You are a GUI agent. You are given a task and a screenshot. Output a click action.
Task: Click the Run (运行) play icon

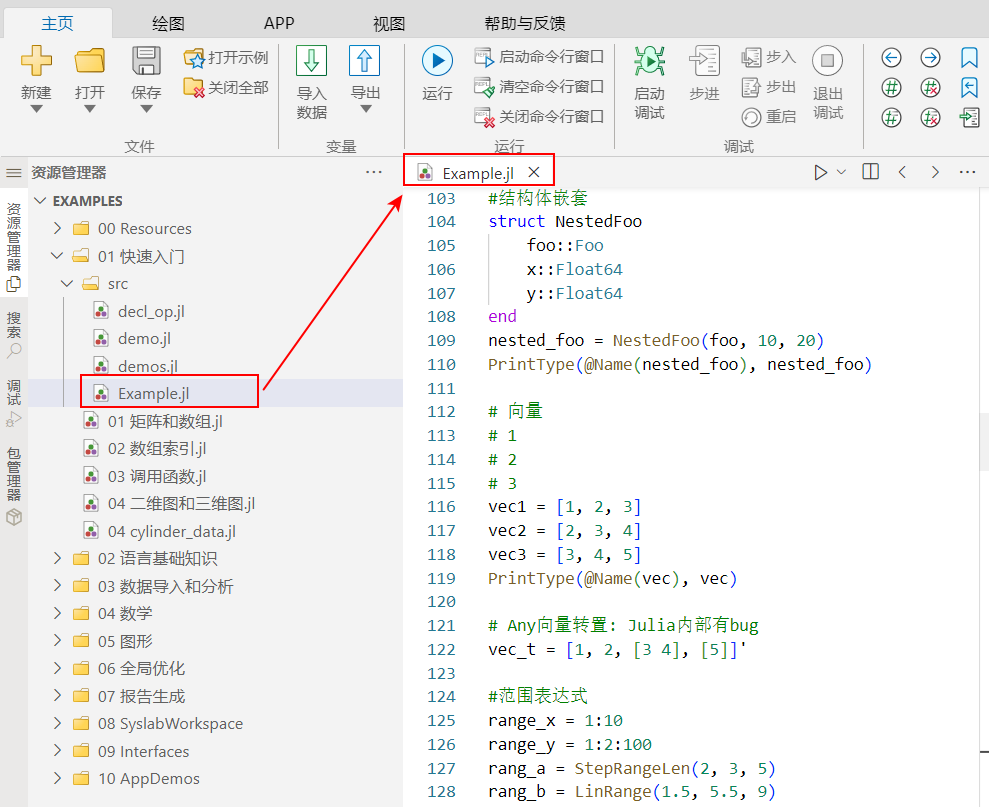[437, 62]
